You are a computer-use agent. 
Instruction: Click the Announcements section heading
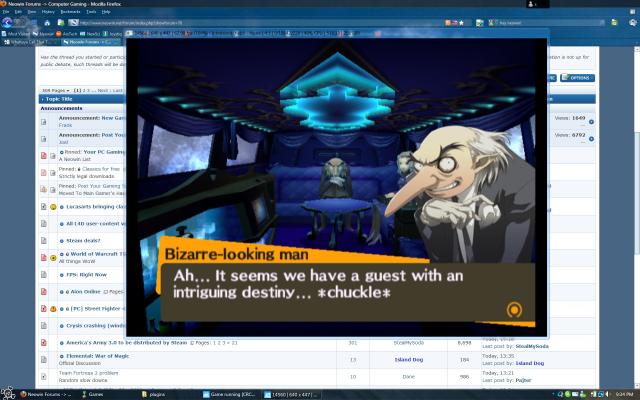coord(61,108)
